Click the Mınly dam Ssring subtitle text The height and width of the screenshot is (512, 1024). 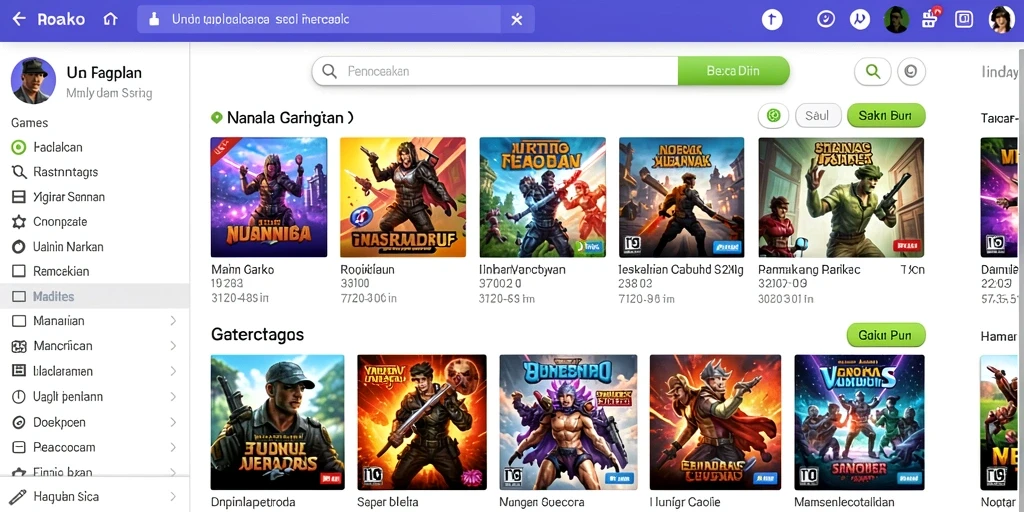pos(109,93)
